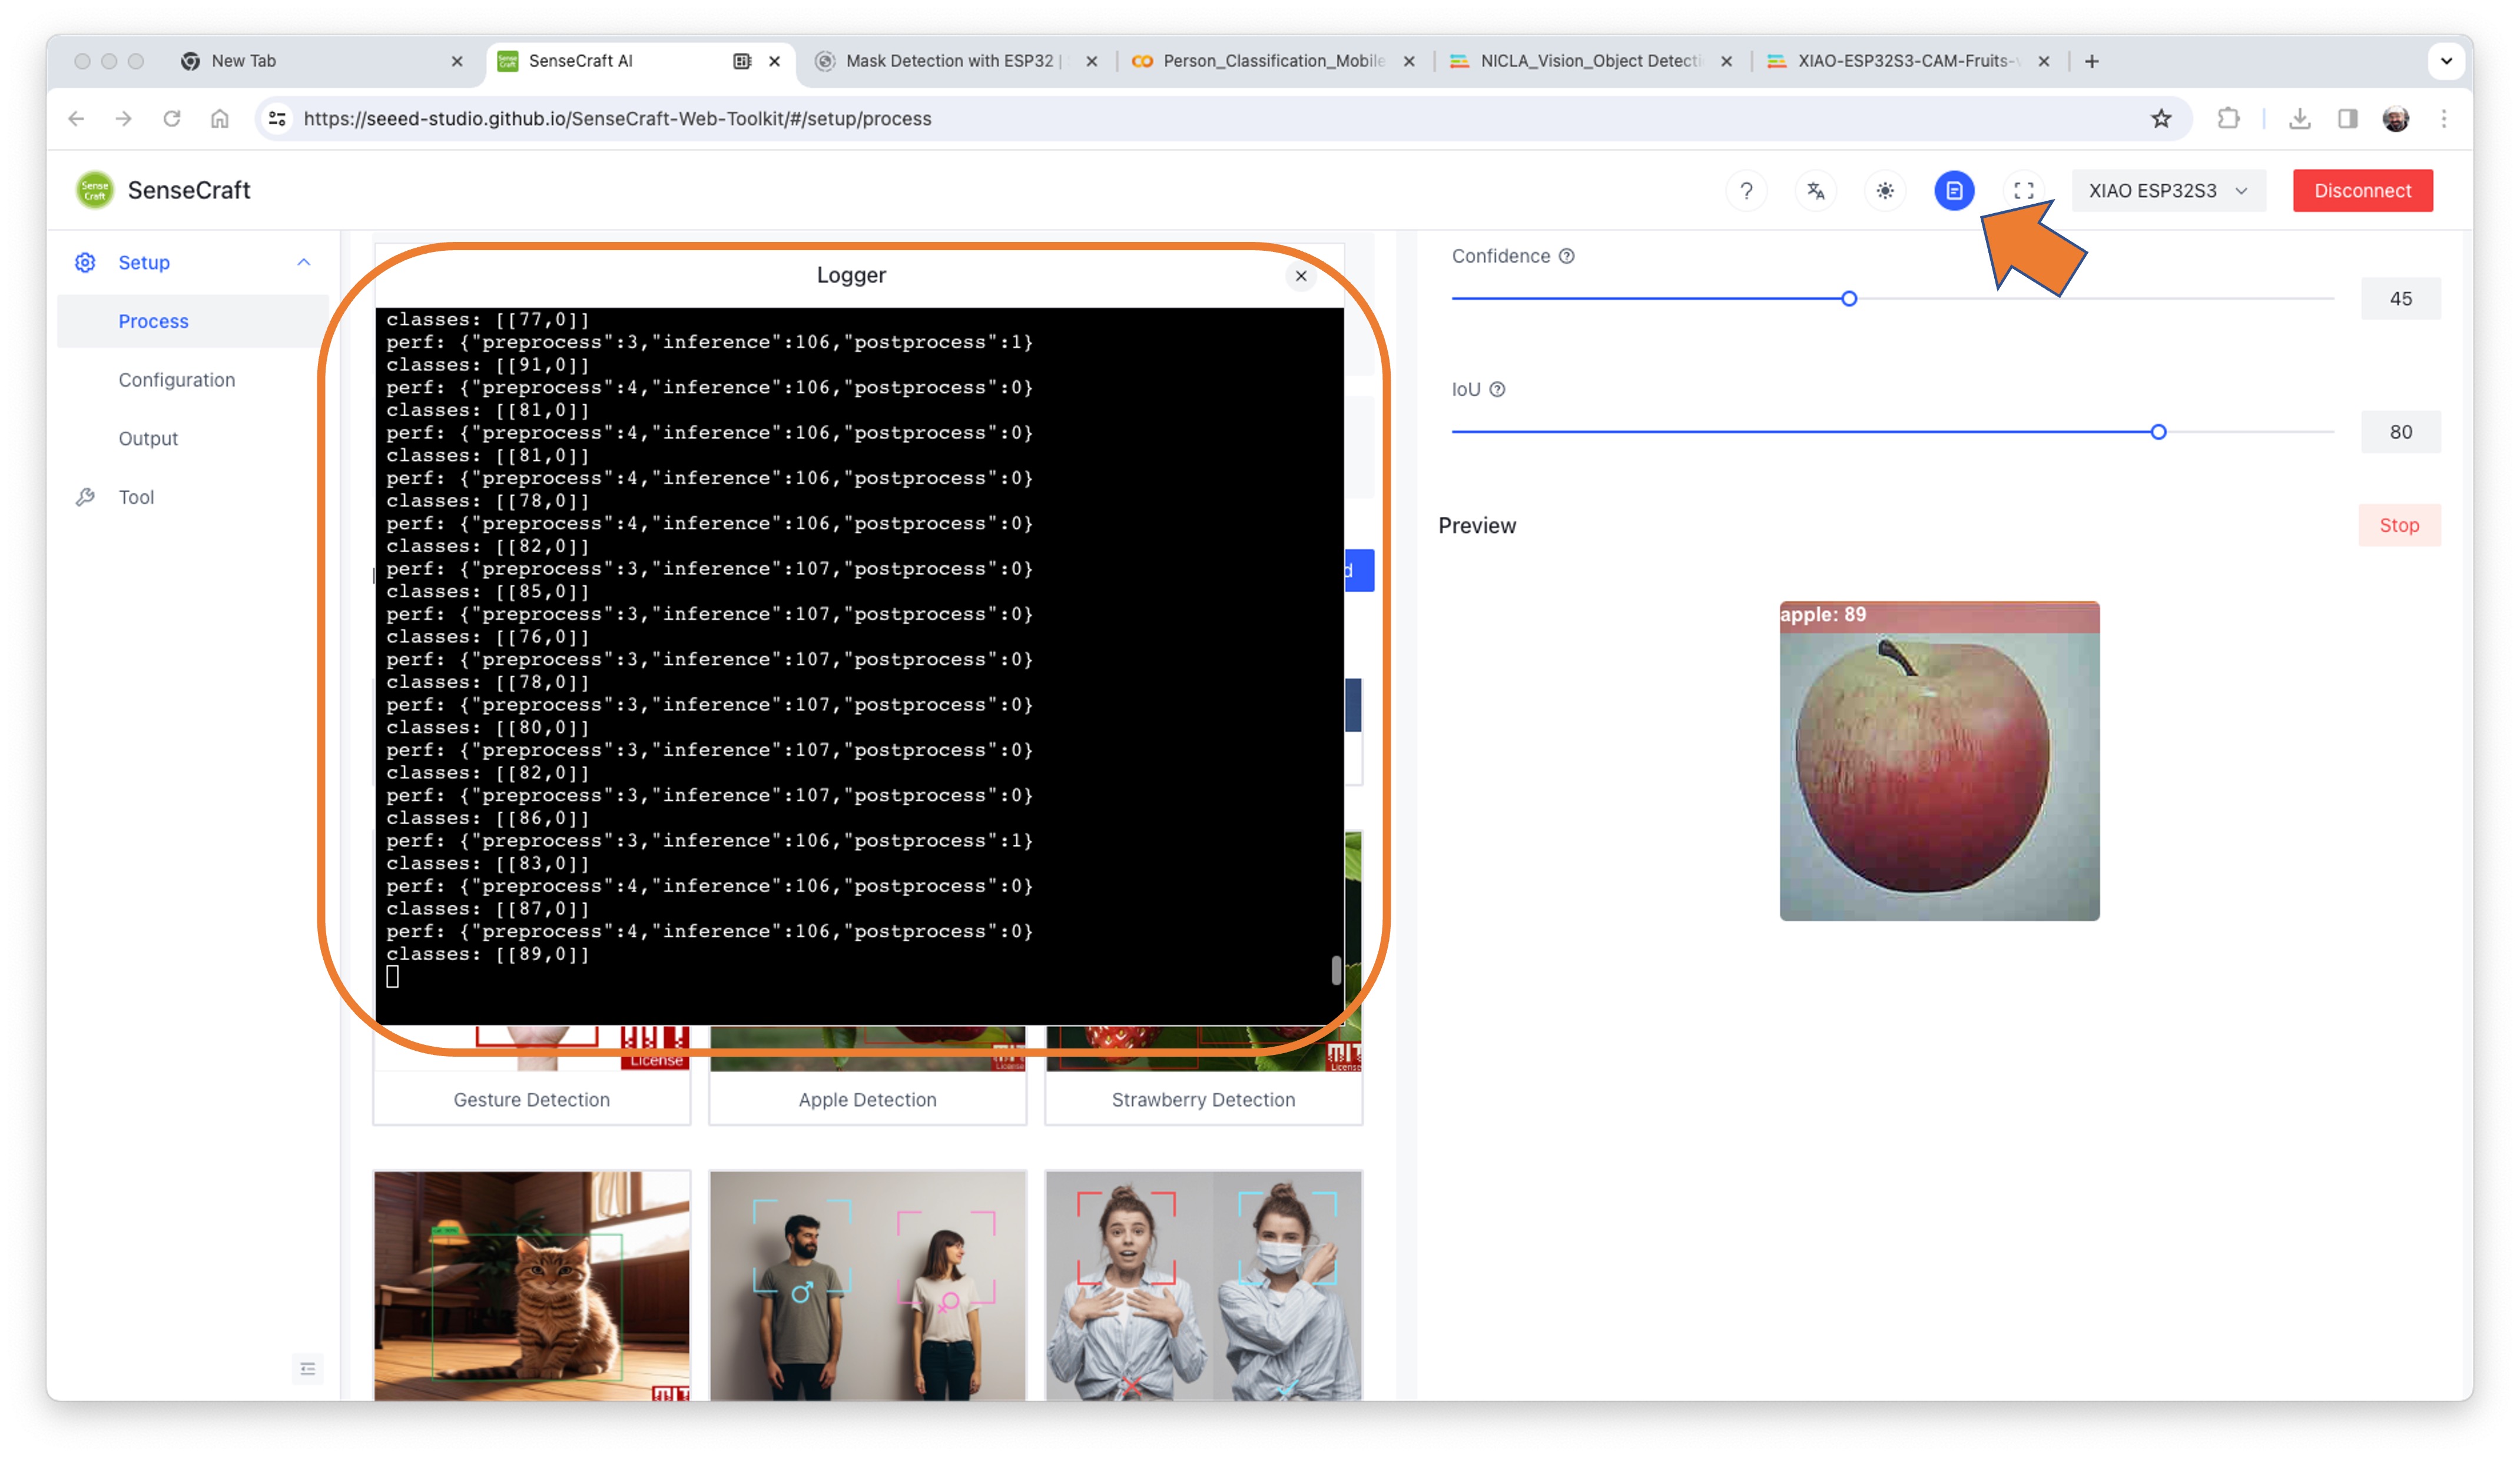Viewport: 2520px width, 1457px height.
Task: Click the site information icon in address bar
Action: coord(278,119)
